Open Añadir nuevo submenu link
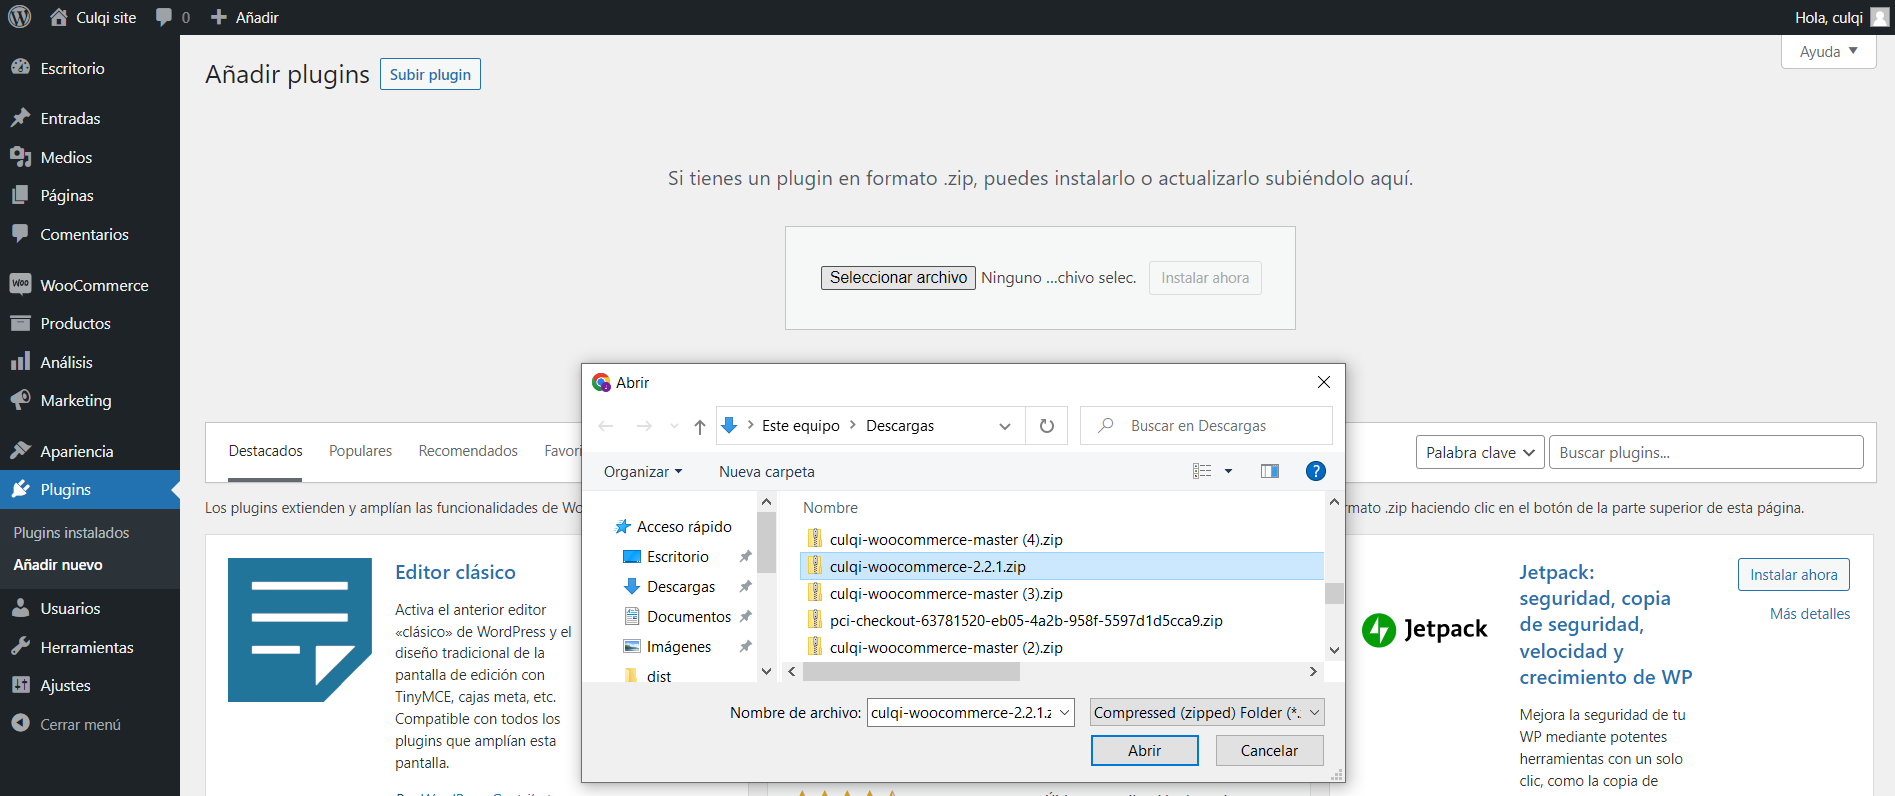Image resolution: width=1895 pixels, height=796 pixels. click(x=58, y=565)
